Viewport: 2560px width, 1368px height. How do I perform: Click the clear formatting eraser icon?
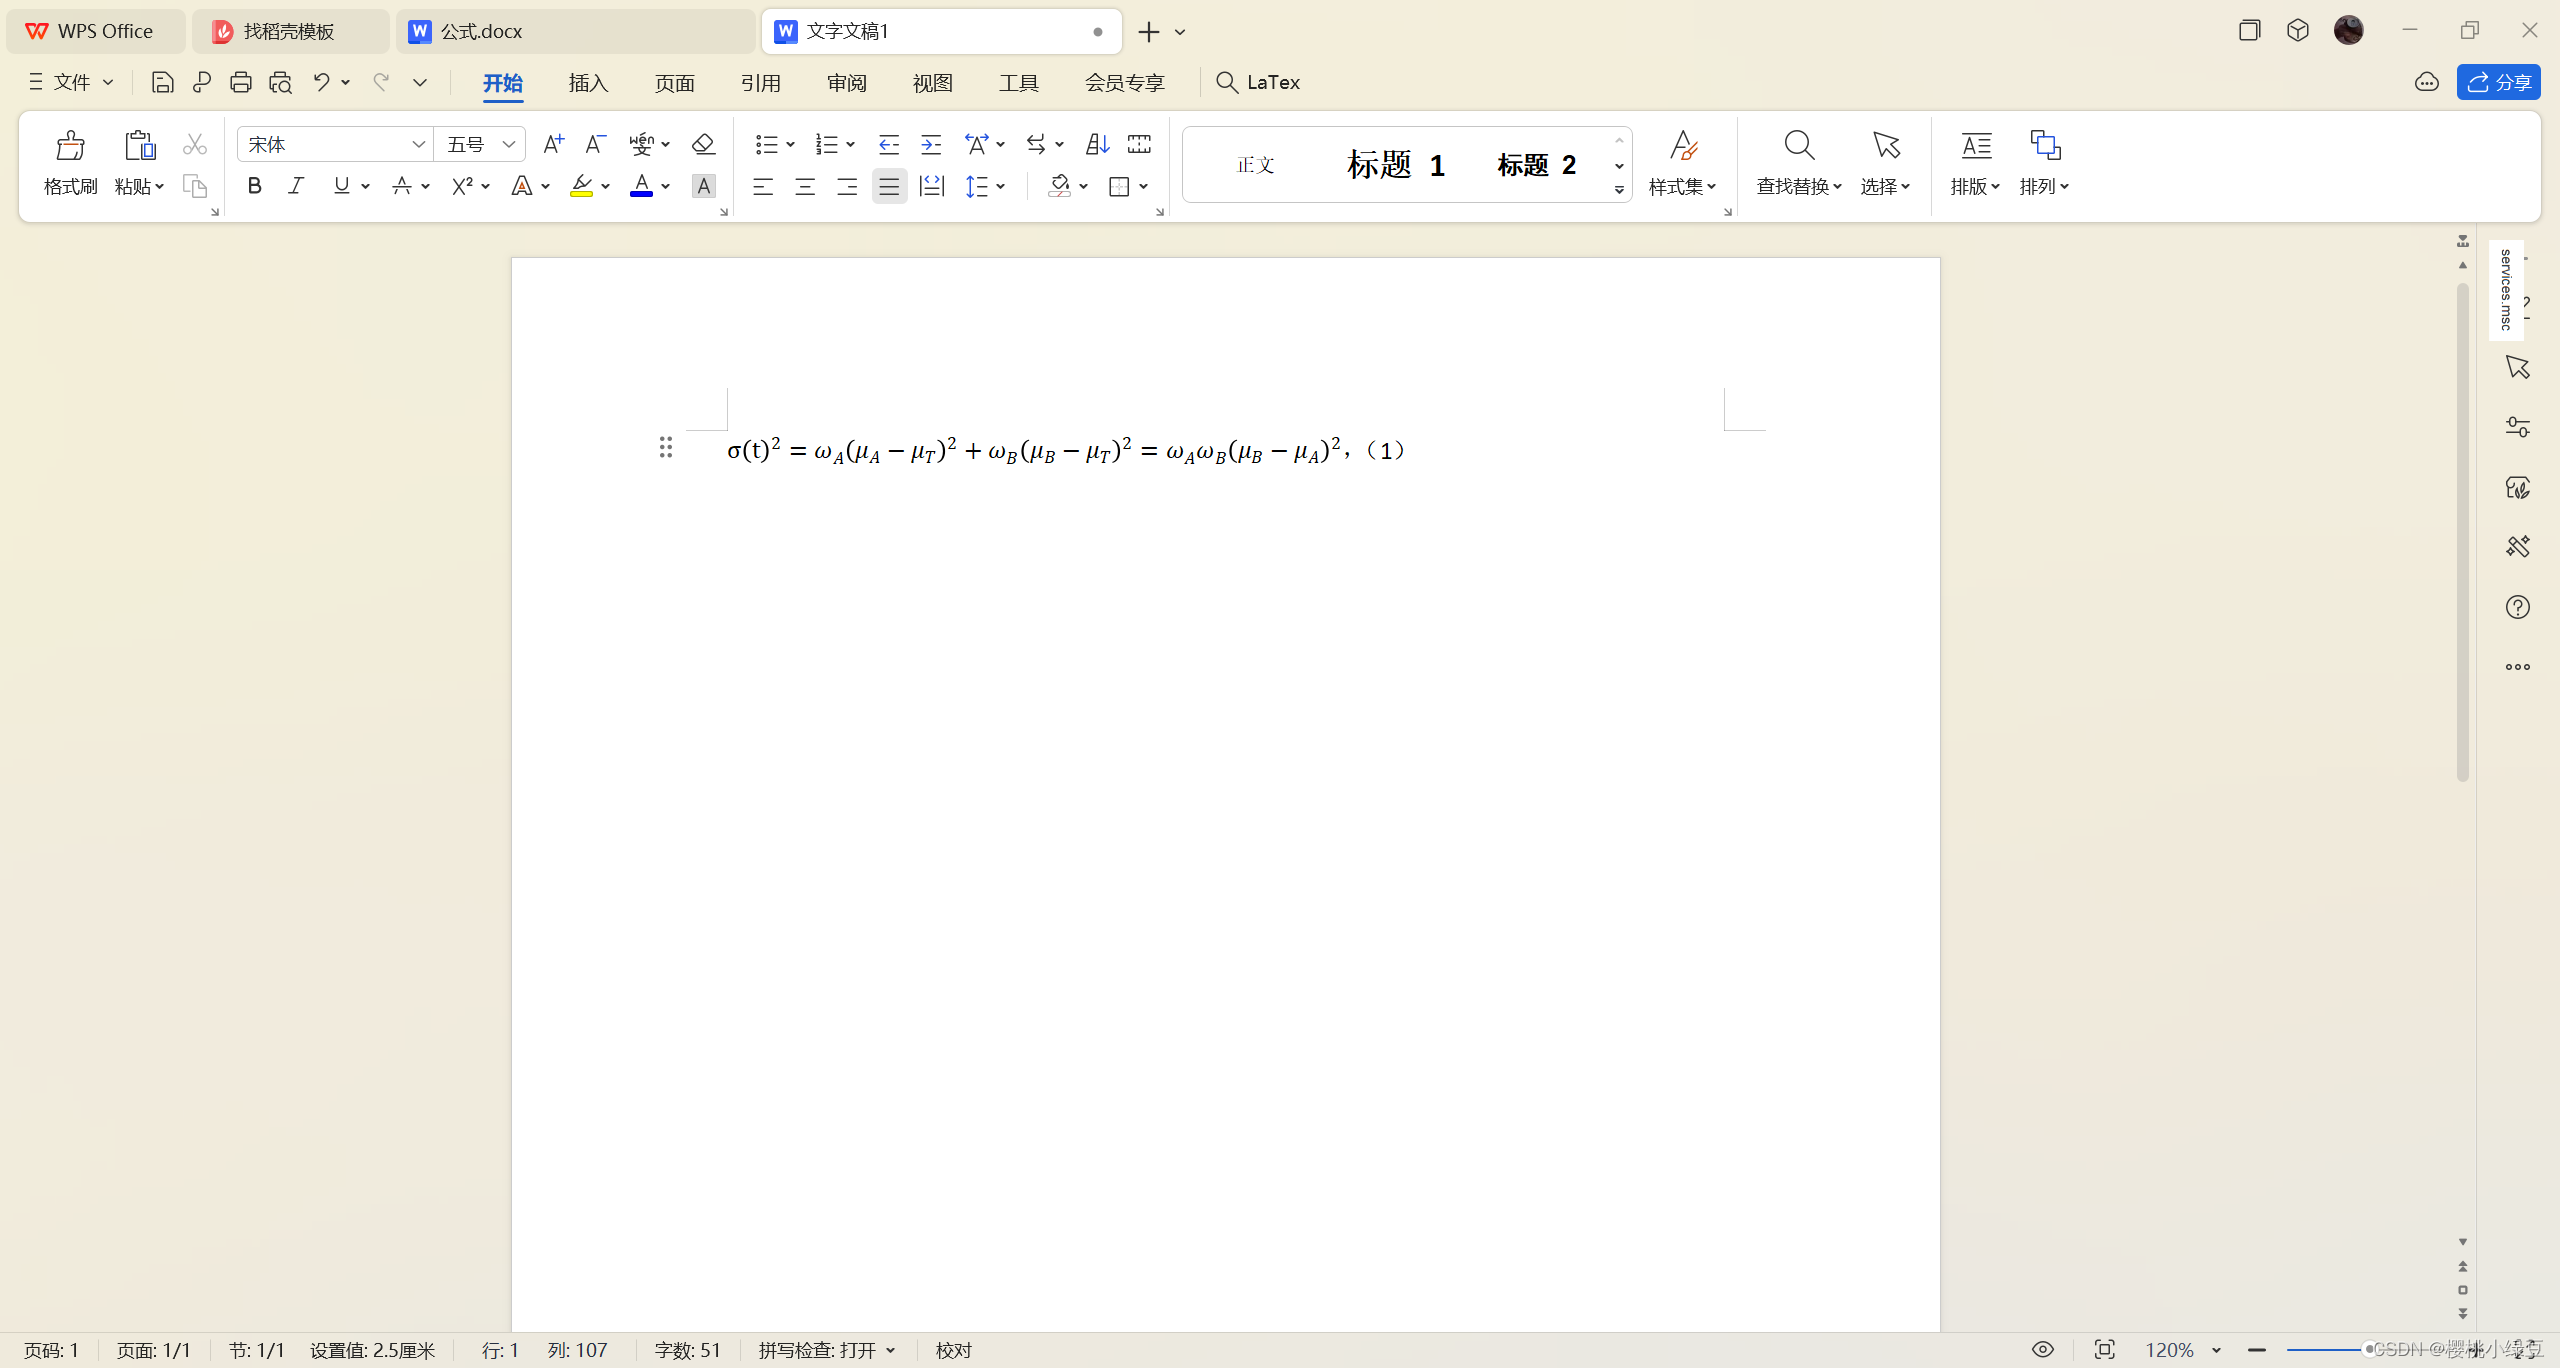tap(703, 144)
